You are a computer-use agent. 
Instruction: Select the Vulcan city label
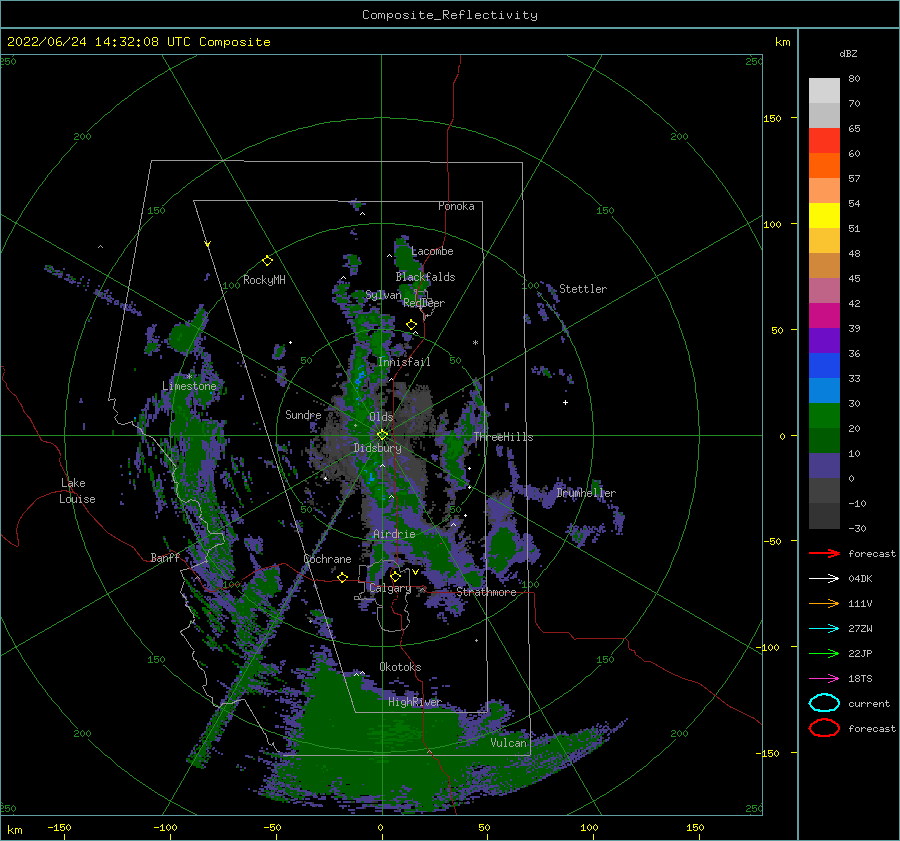[x=509, y=743]
